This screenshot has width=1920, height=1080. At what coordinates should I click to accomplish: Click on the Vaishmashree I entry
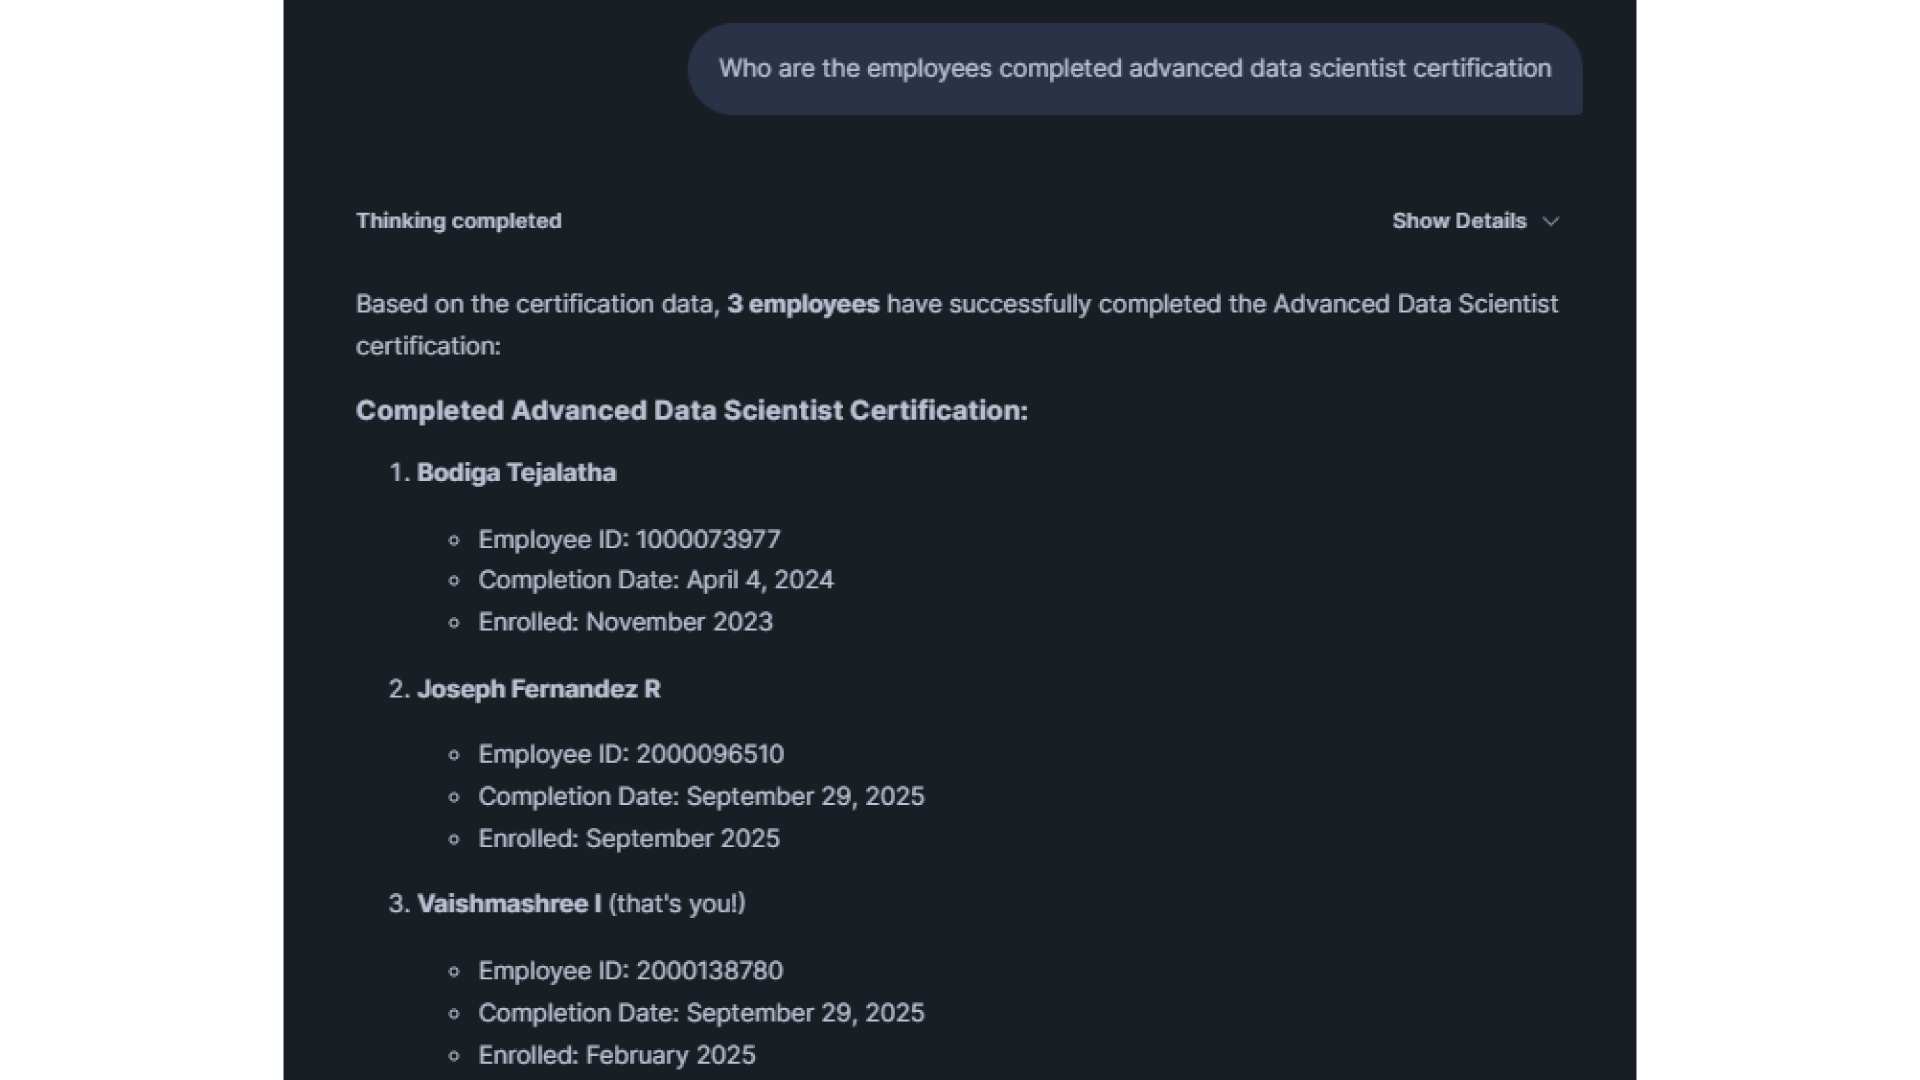point(508,904)
